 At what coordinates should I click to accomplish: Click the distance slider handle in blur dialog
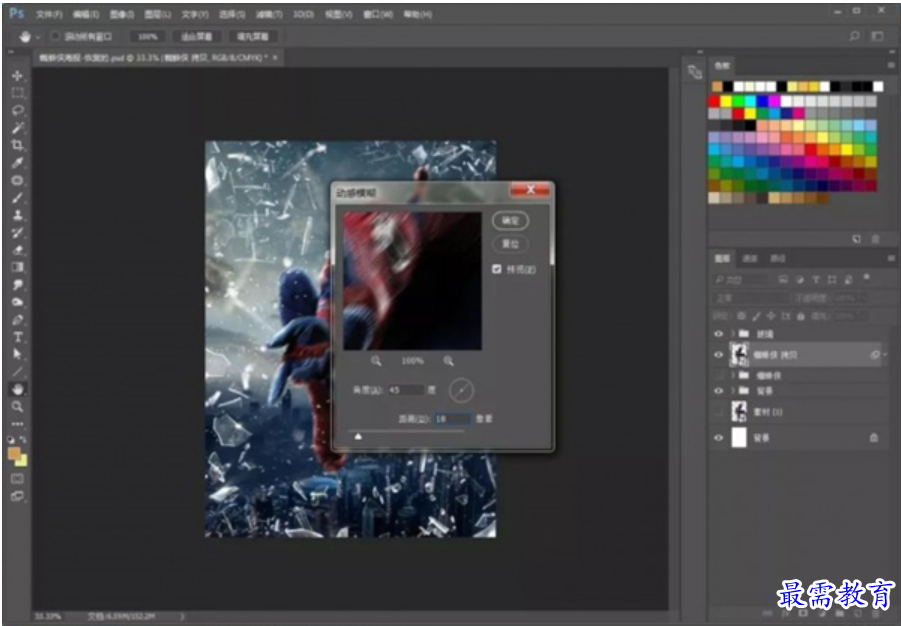(358, 437)
